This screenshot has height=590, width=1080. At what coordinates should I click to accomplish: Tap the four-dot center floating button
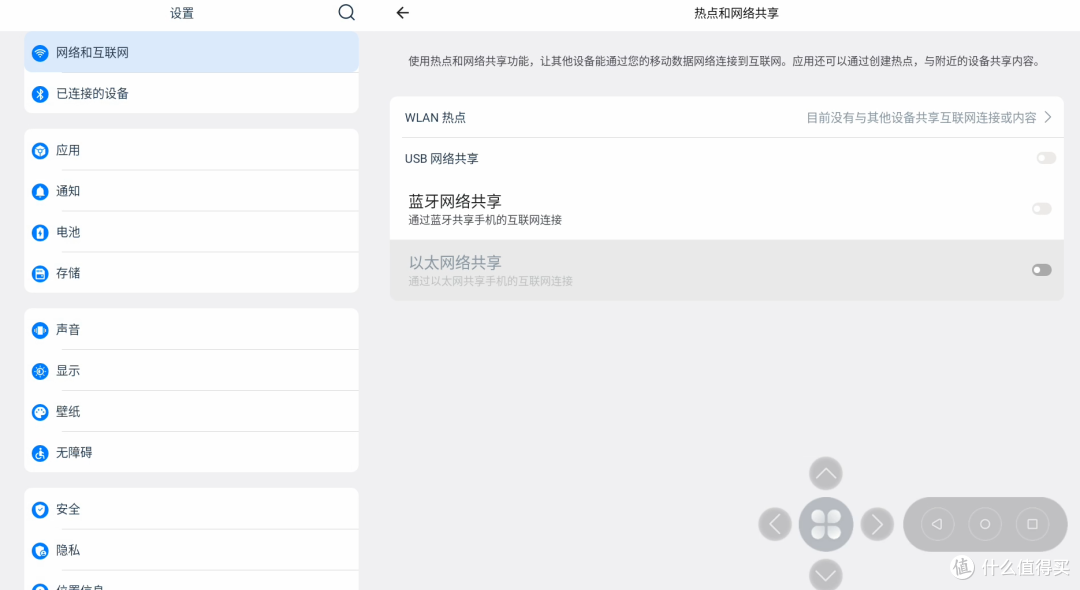826,525
